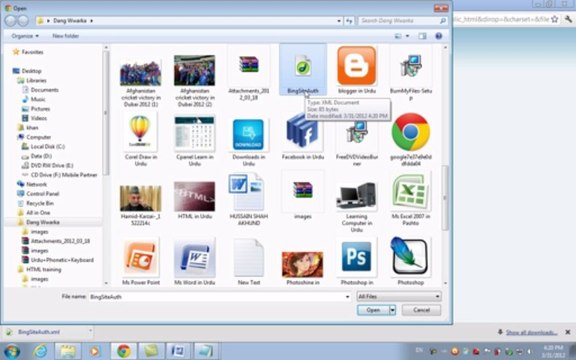Open Internet Explorer from the taskbar
This screenshot has height=360, width=576.
coord(39,351)
